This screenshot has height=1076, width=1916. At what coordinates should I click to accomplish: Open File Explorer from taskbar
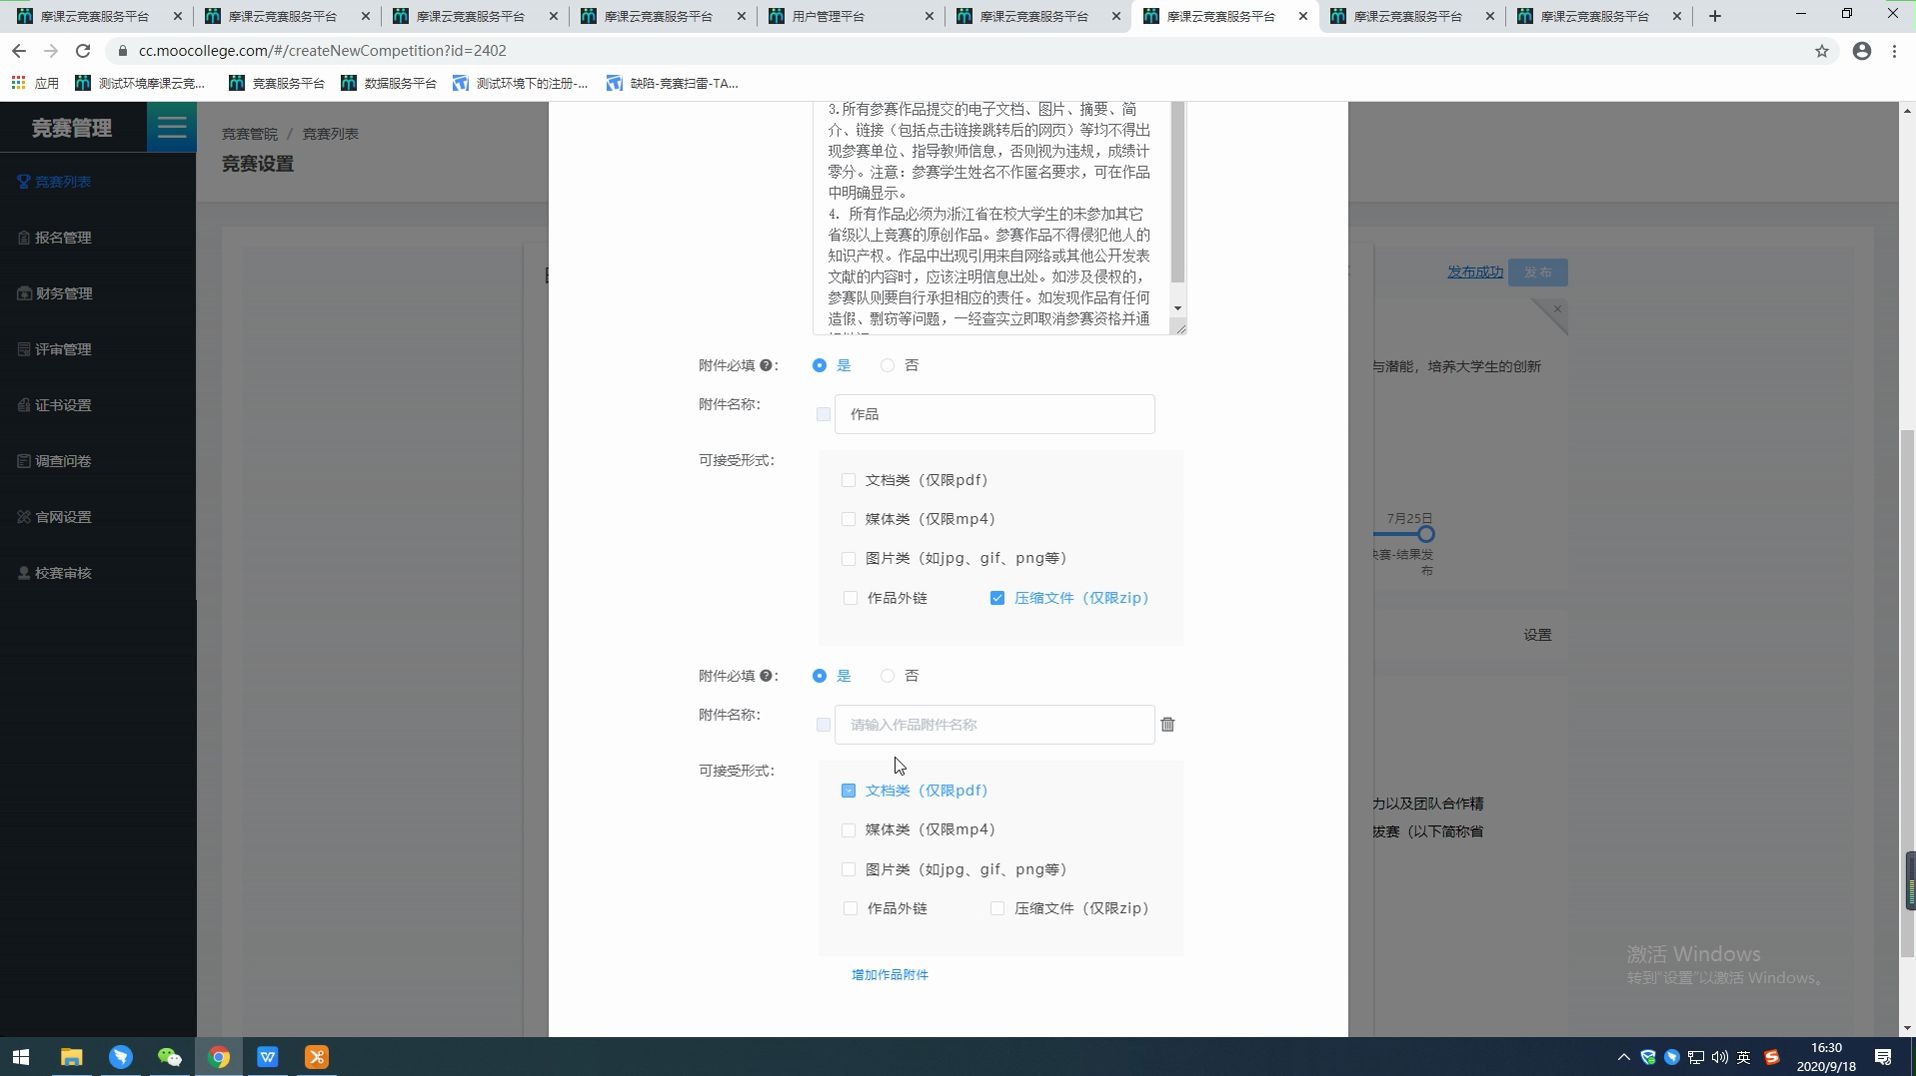pos(71,1057)
